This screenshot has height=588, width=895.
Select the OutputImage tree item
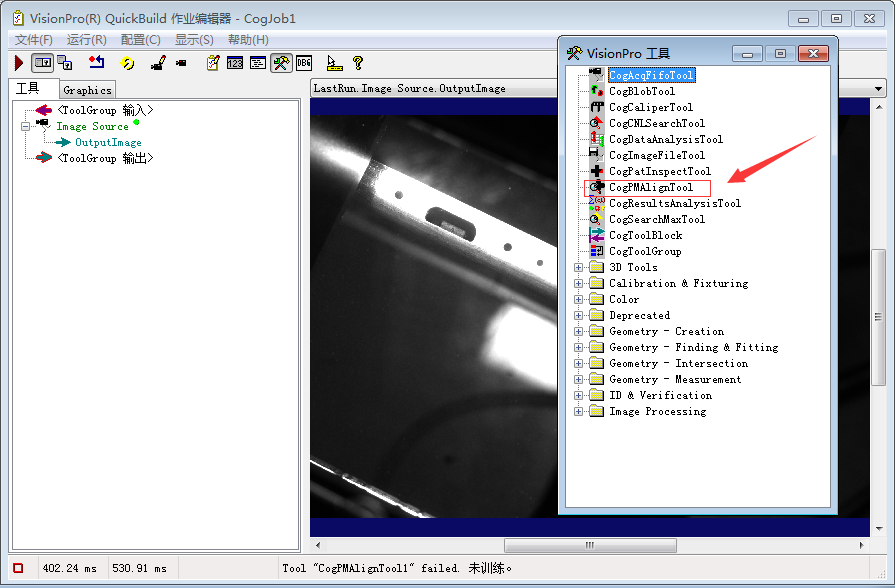click(108, 142)
